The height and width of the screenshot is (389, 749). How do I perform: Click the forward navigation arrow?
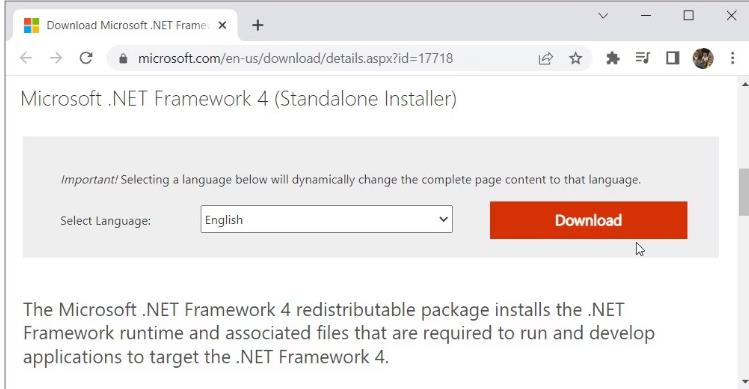point(56,58)
